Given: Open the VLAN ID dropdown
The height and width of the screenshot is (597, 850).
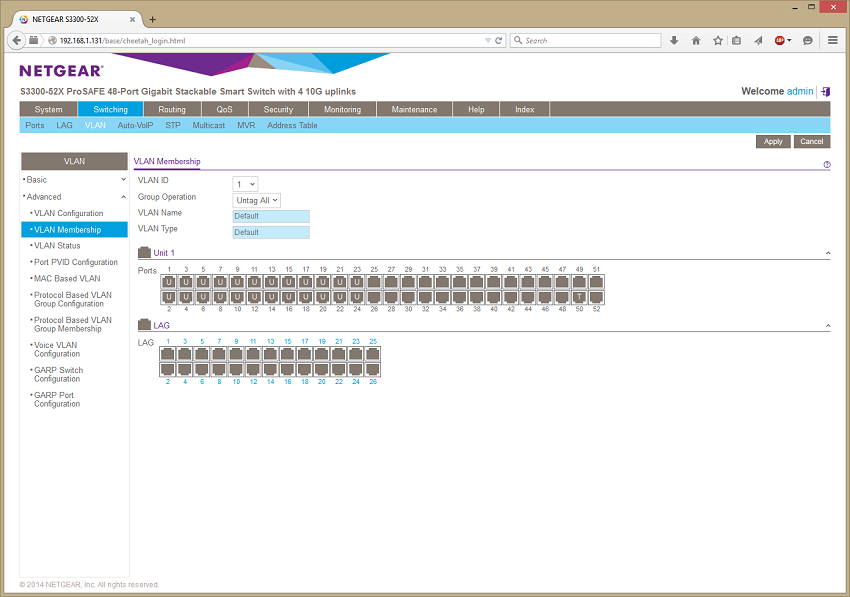Looking at the screenshot, I should point(245,184).
